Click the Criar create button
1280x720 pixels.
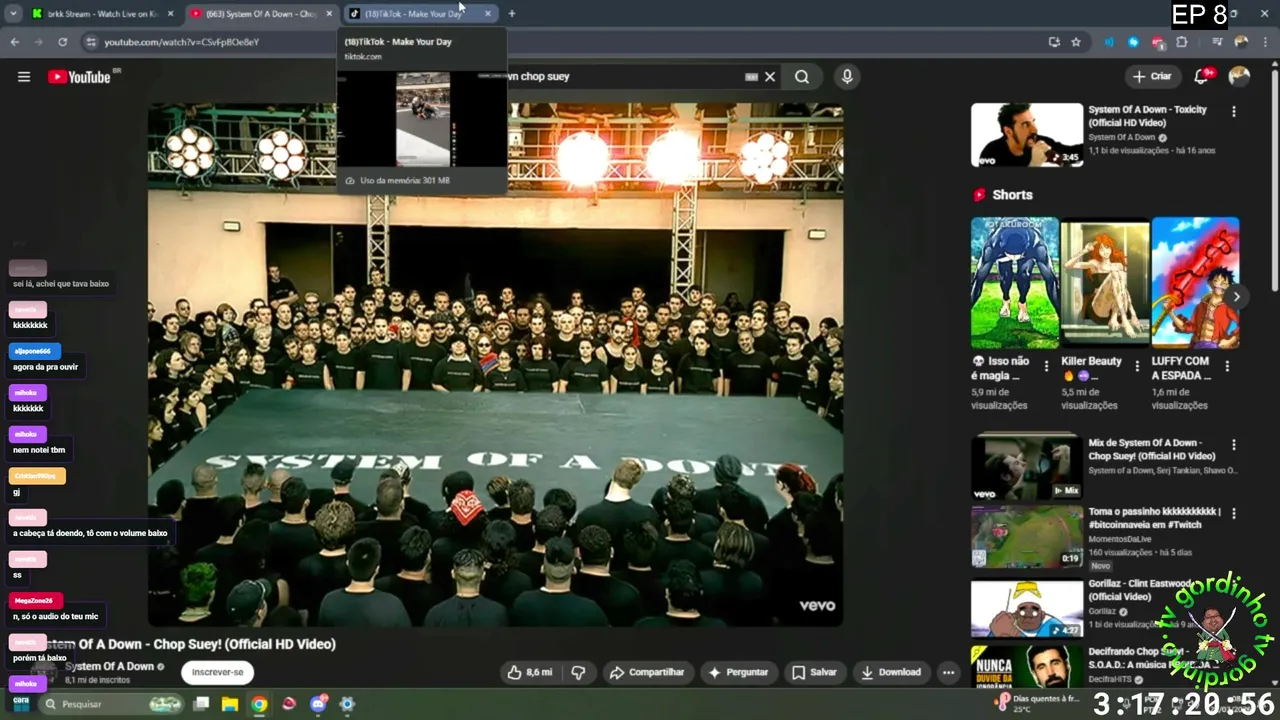click(1151, 76)
